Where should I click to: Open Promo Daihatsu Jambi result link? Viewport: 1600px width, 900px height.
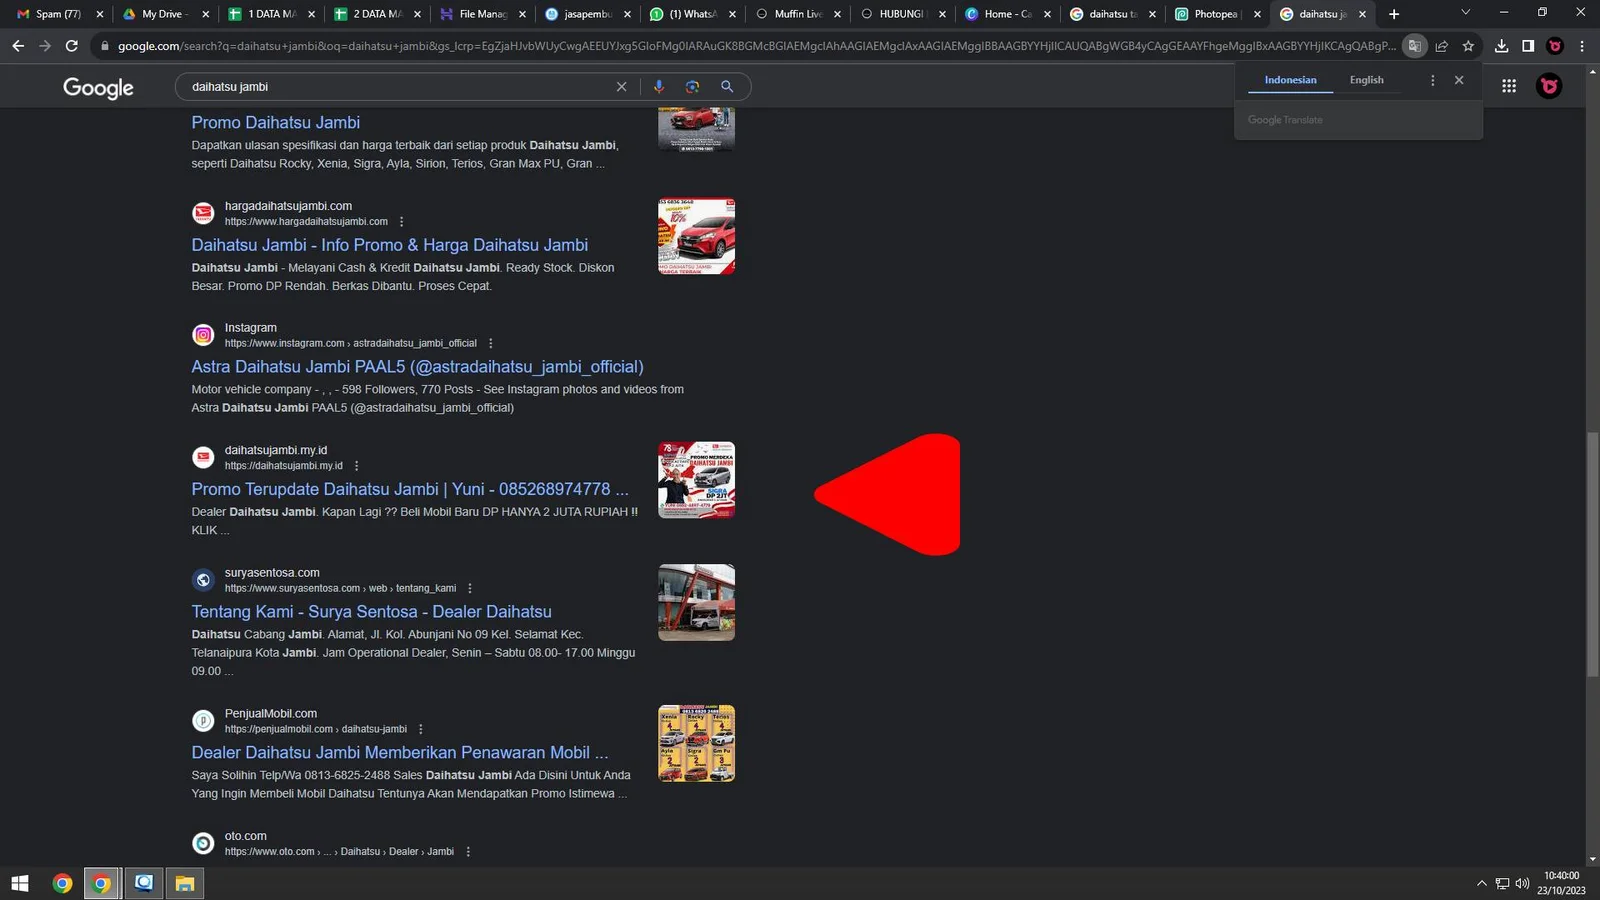[276, 122]
